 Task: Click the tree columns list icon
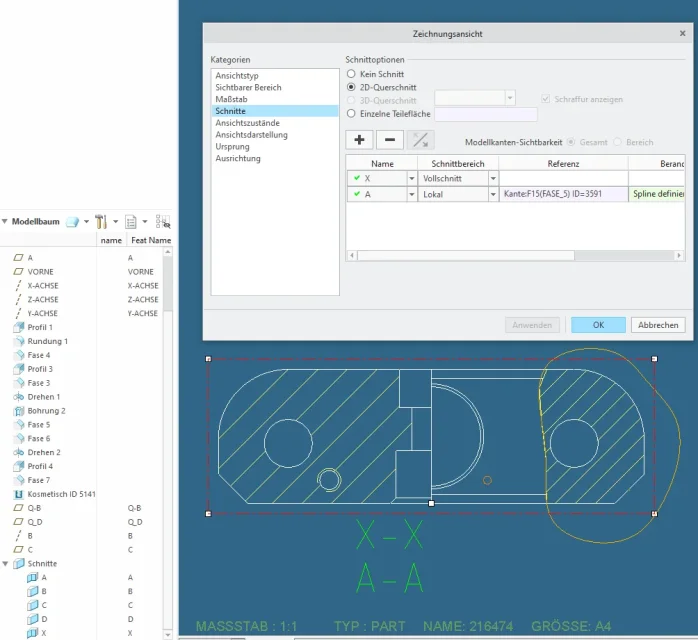(131, 222)
